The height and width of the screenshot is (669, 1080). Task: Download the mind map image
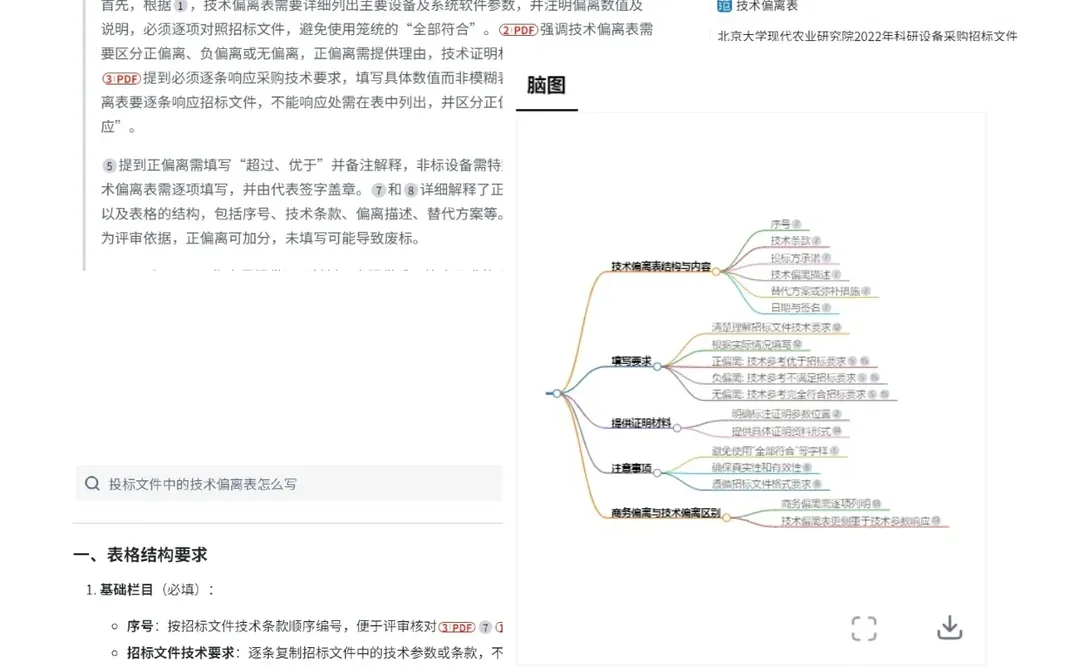point(949,628)
